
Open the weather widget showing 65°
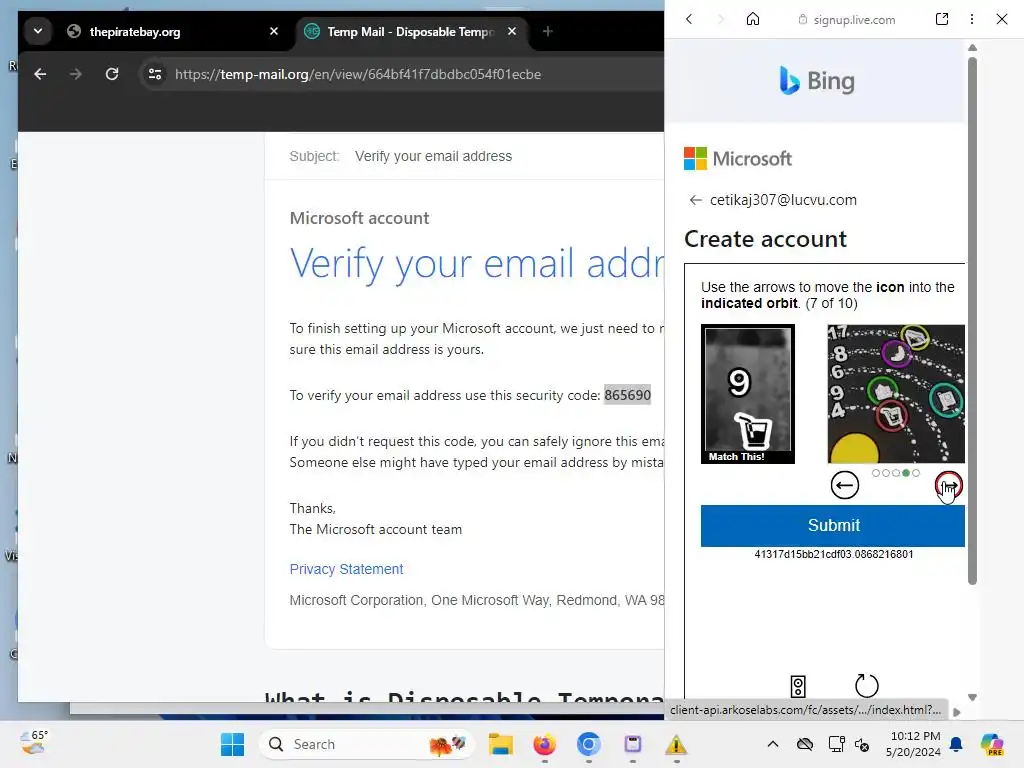(x=34, y=743)
